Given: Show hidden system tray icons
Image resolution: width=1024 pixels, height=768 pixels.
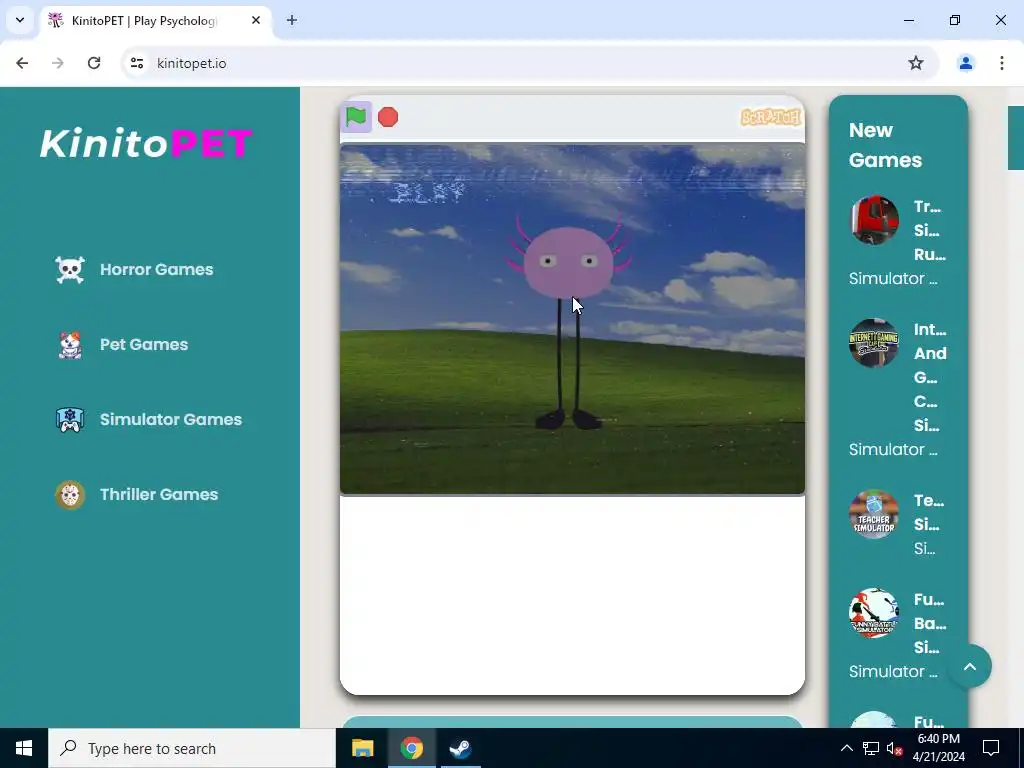Looking at the screenshot, I should (846, 748).
